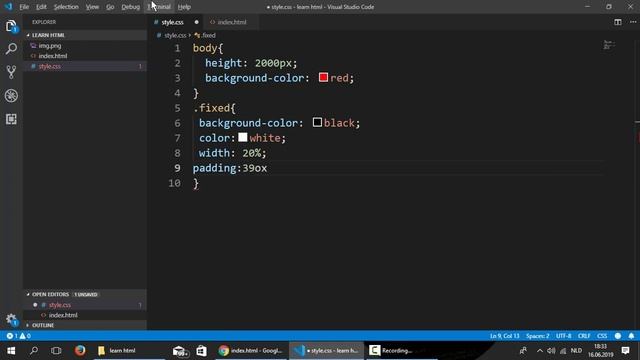Change indentation via Spaces: 2
Image resolution: width=640 pixels, height=360 pixels.
tap(537, 336)
